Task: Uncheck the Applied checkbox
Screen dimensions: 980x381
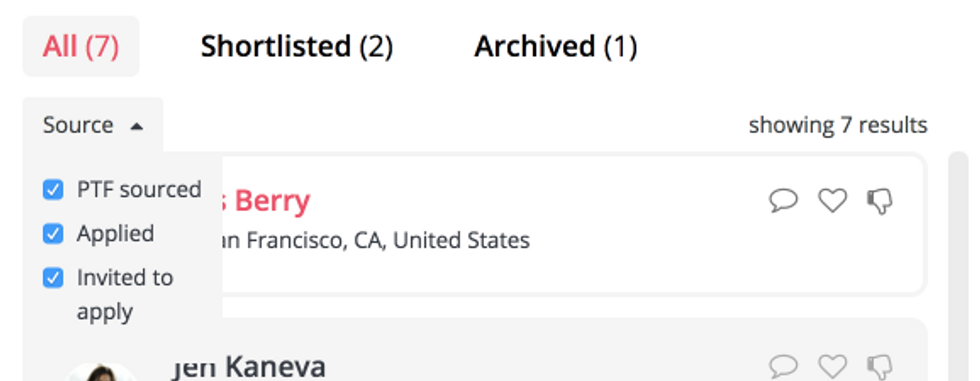Action: pyautogui.click(x=53, y=234)
